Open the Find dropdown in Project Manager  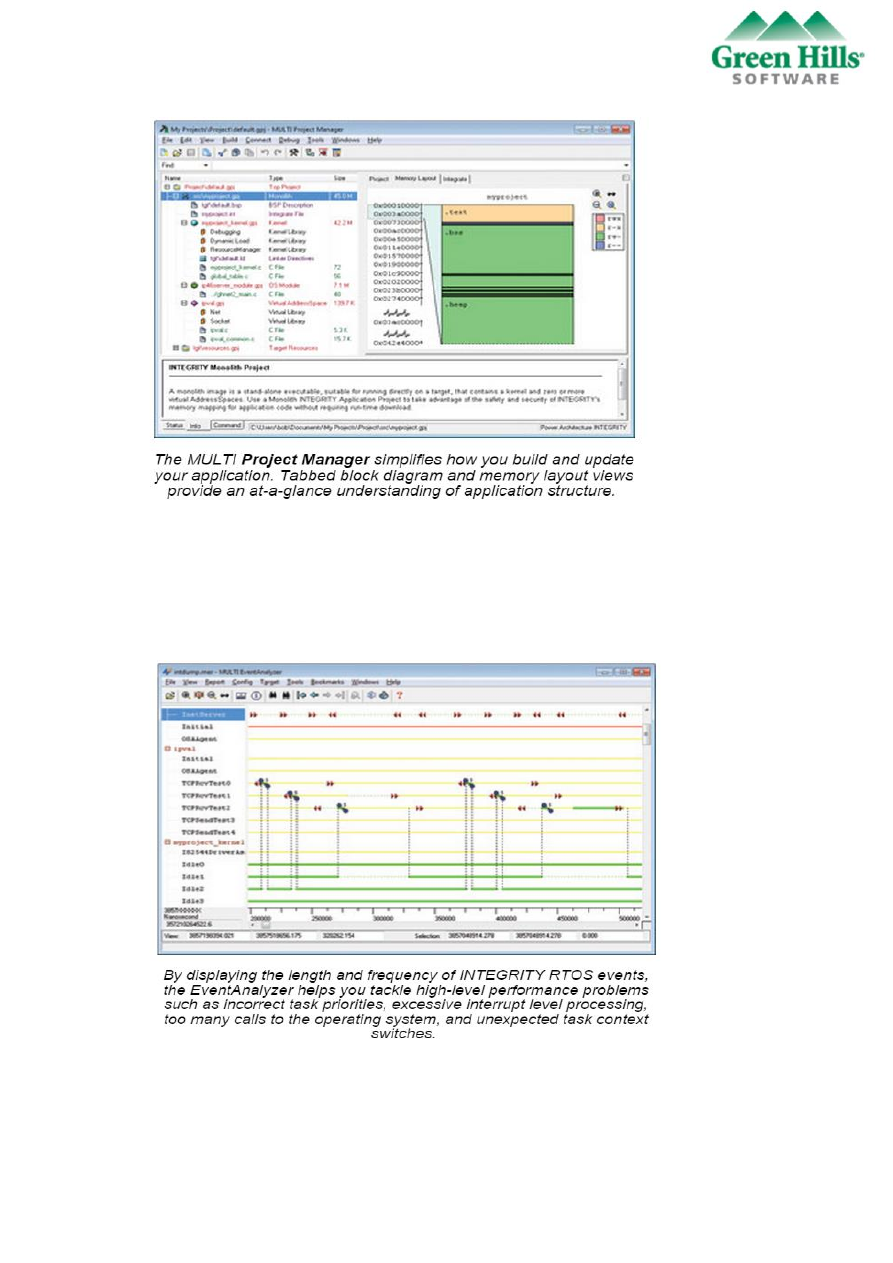(x=207, y=165)
